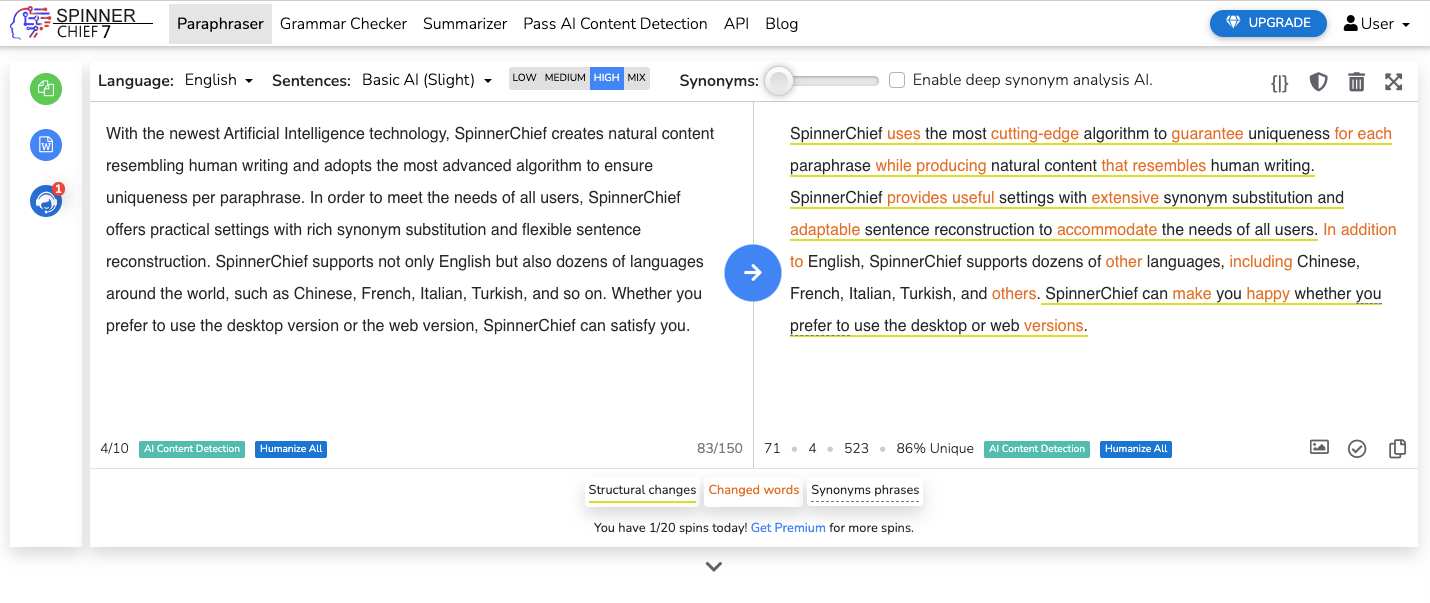
Task: Click the shield protect words icon
Action: [x=1319, y=82]
